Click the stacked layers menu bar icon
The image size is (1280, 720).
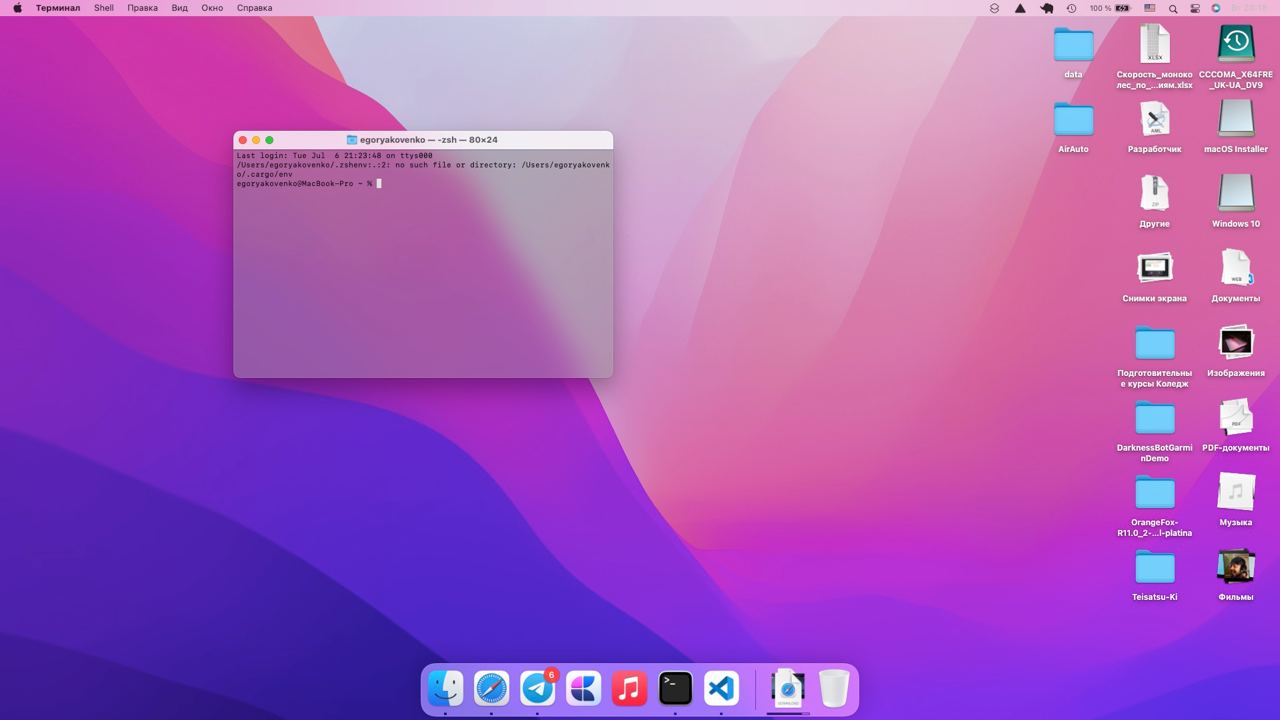click(994, 8)
